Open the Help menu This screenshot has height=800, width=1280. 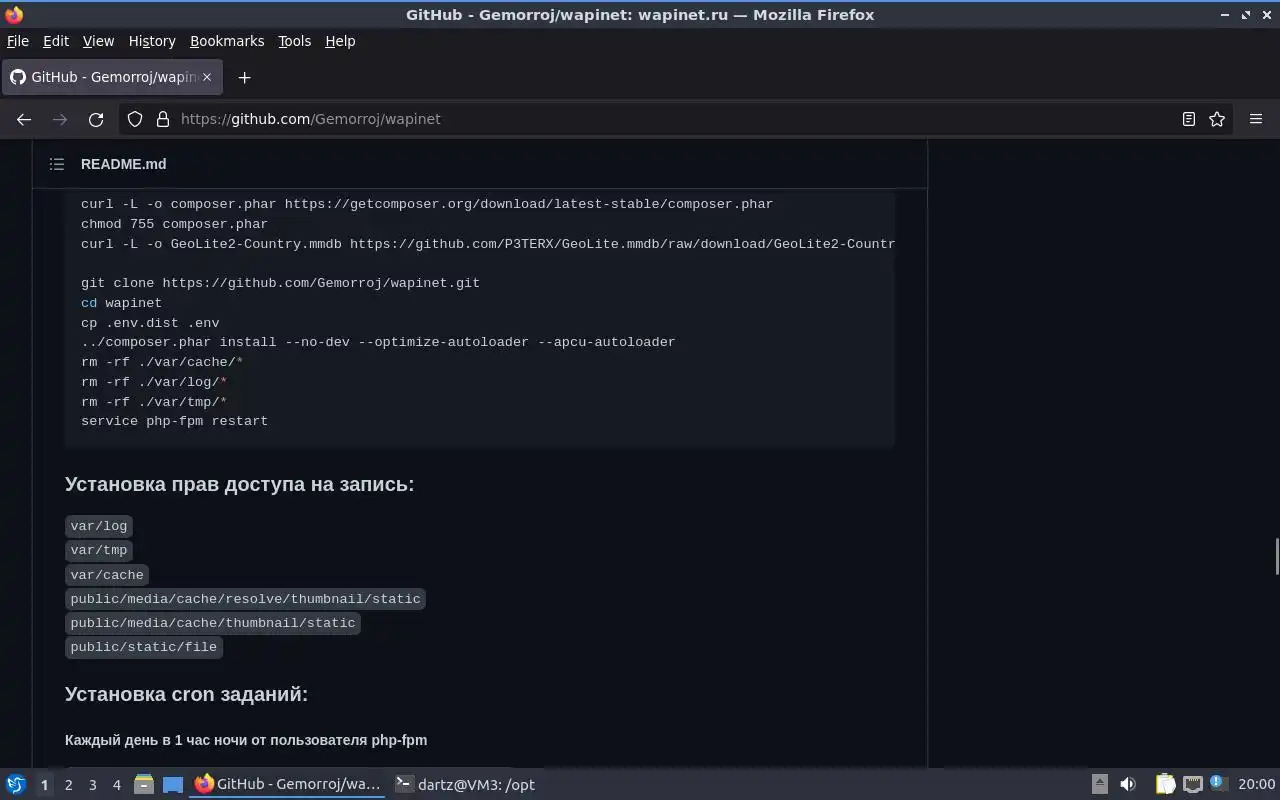[340, 41]
